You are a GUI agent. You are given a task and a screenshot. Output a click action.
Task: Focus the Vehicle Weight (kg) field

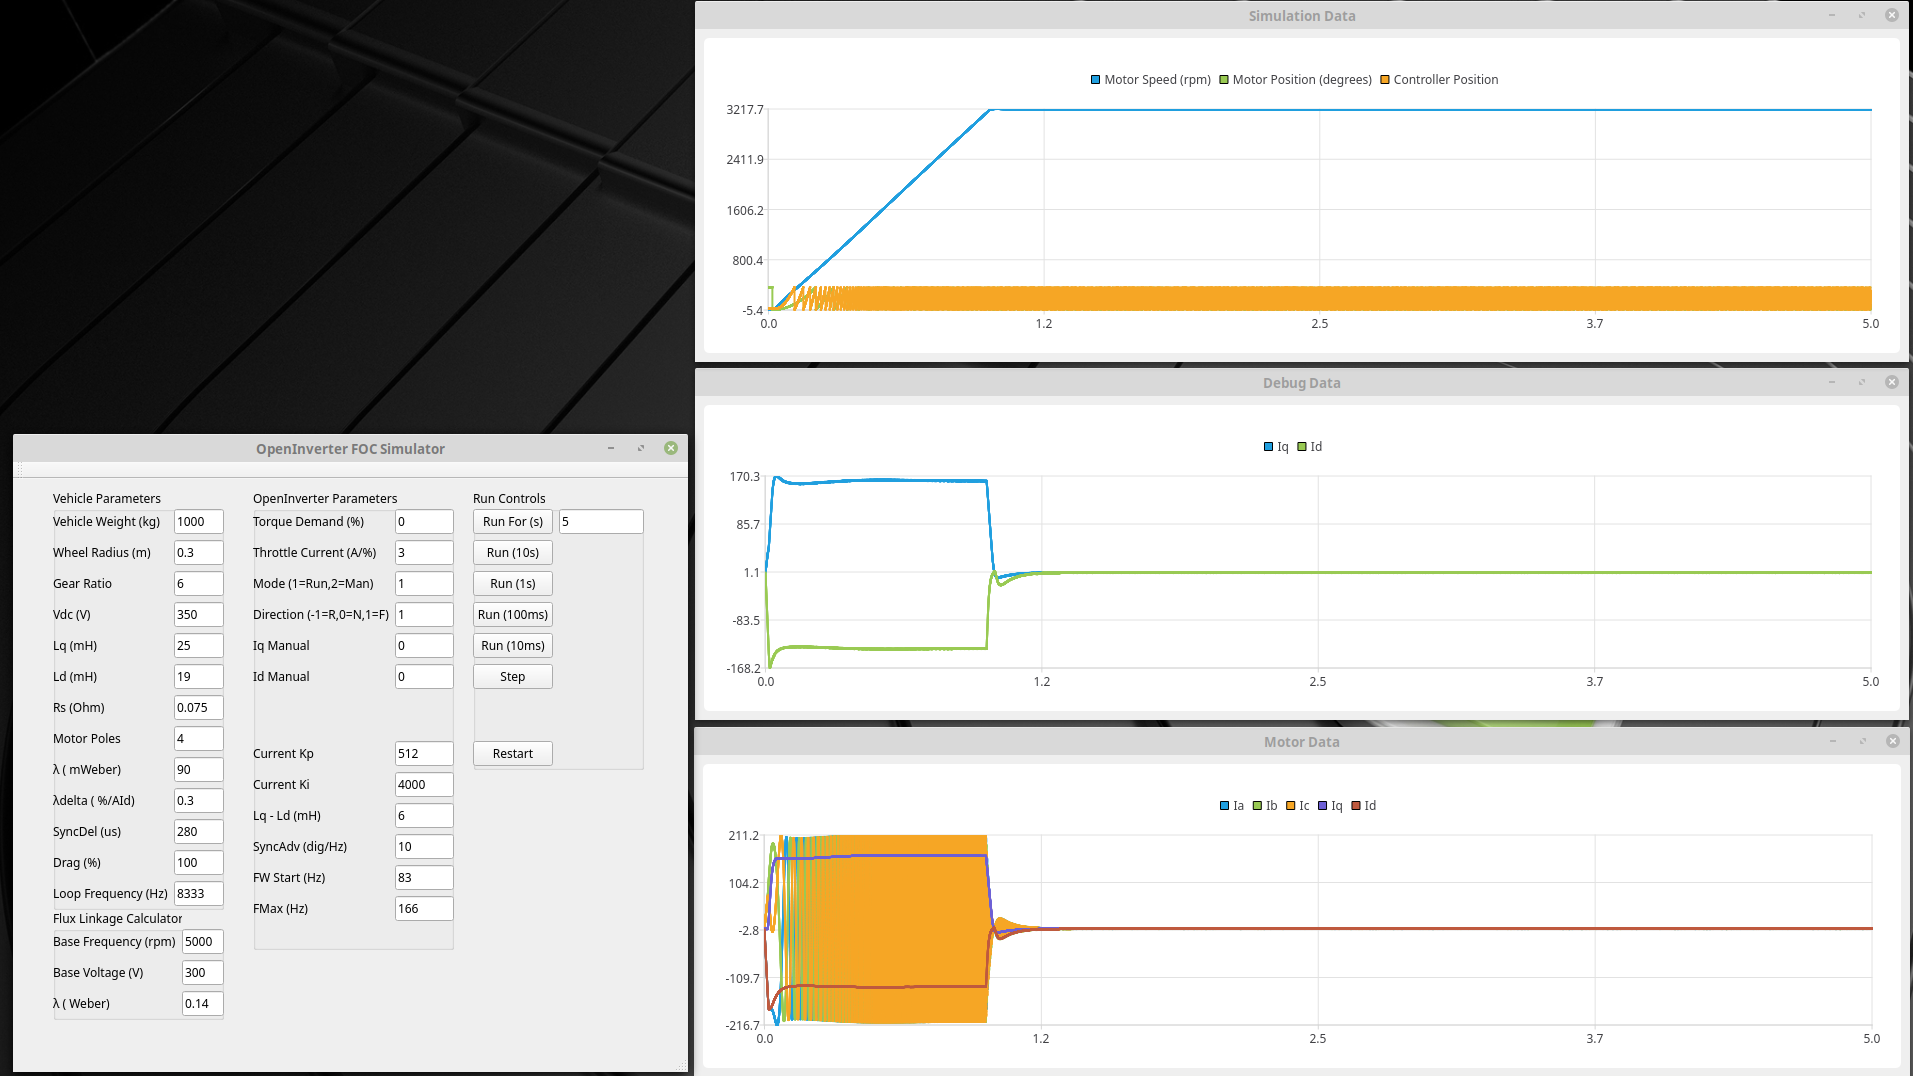pyautogui.click(x=198, y=522)
